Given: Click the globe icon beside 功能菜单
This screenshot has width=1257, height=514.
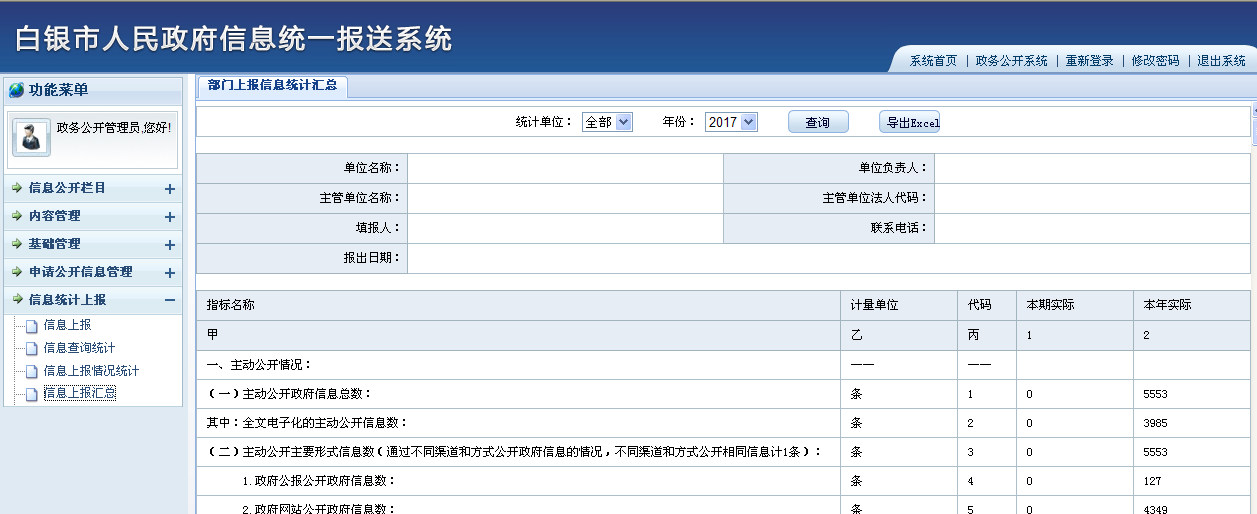Looking at the screenshot, I should [16, 90].
